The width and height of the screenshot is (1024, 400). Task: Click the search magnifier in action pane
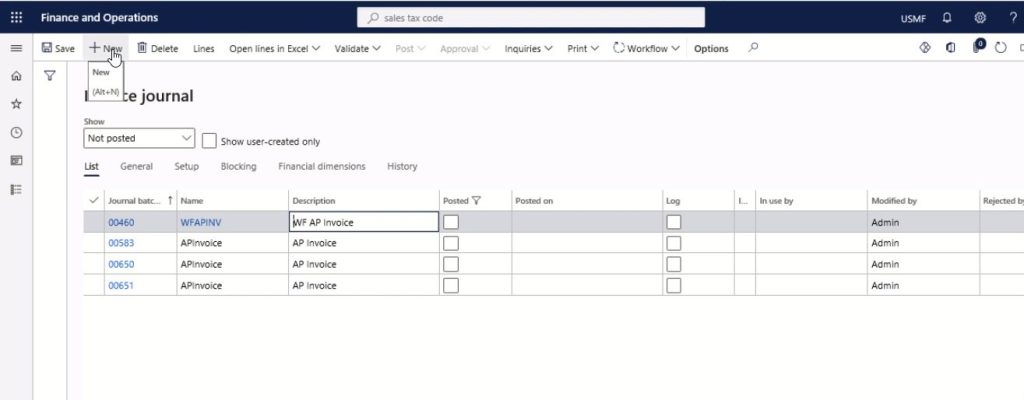click(753, 48)
